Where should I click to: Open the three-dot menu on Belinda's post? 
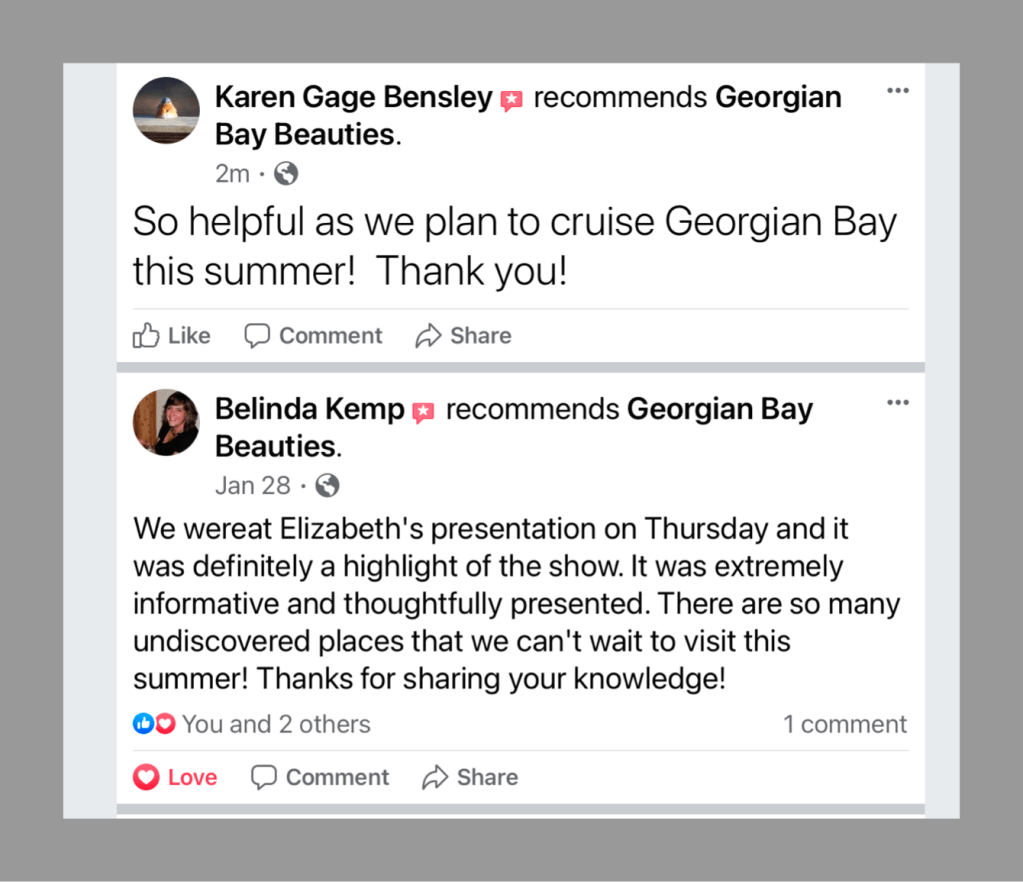click(x=897, y=403)
